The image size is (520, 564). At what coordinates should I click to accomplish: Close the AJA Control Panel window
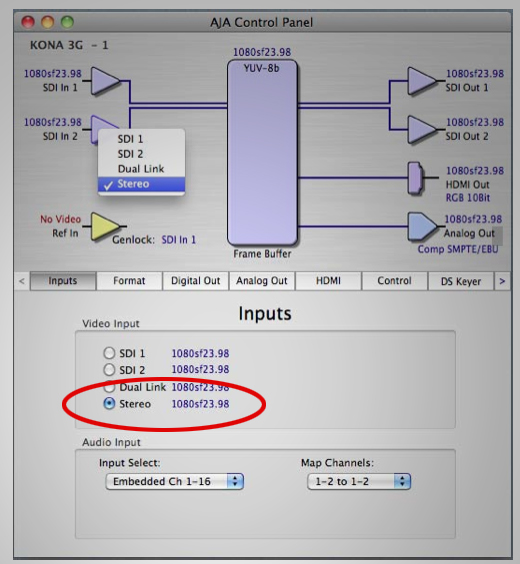[x=28, y=22]
